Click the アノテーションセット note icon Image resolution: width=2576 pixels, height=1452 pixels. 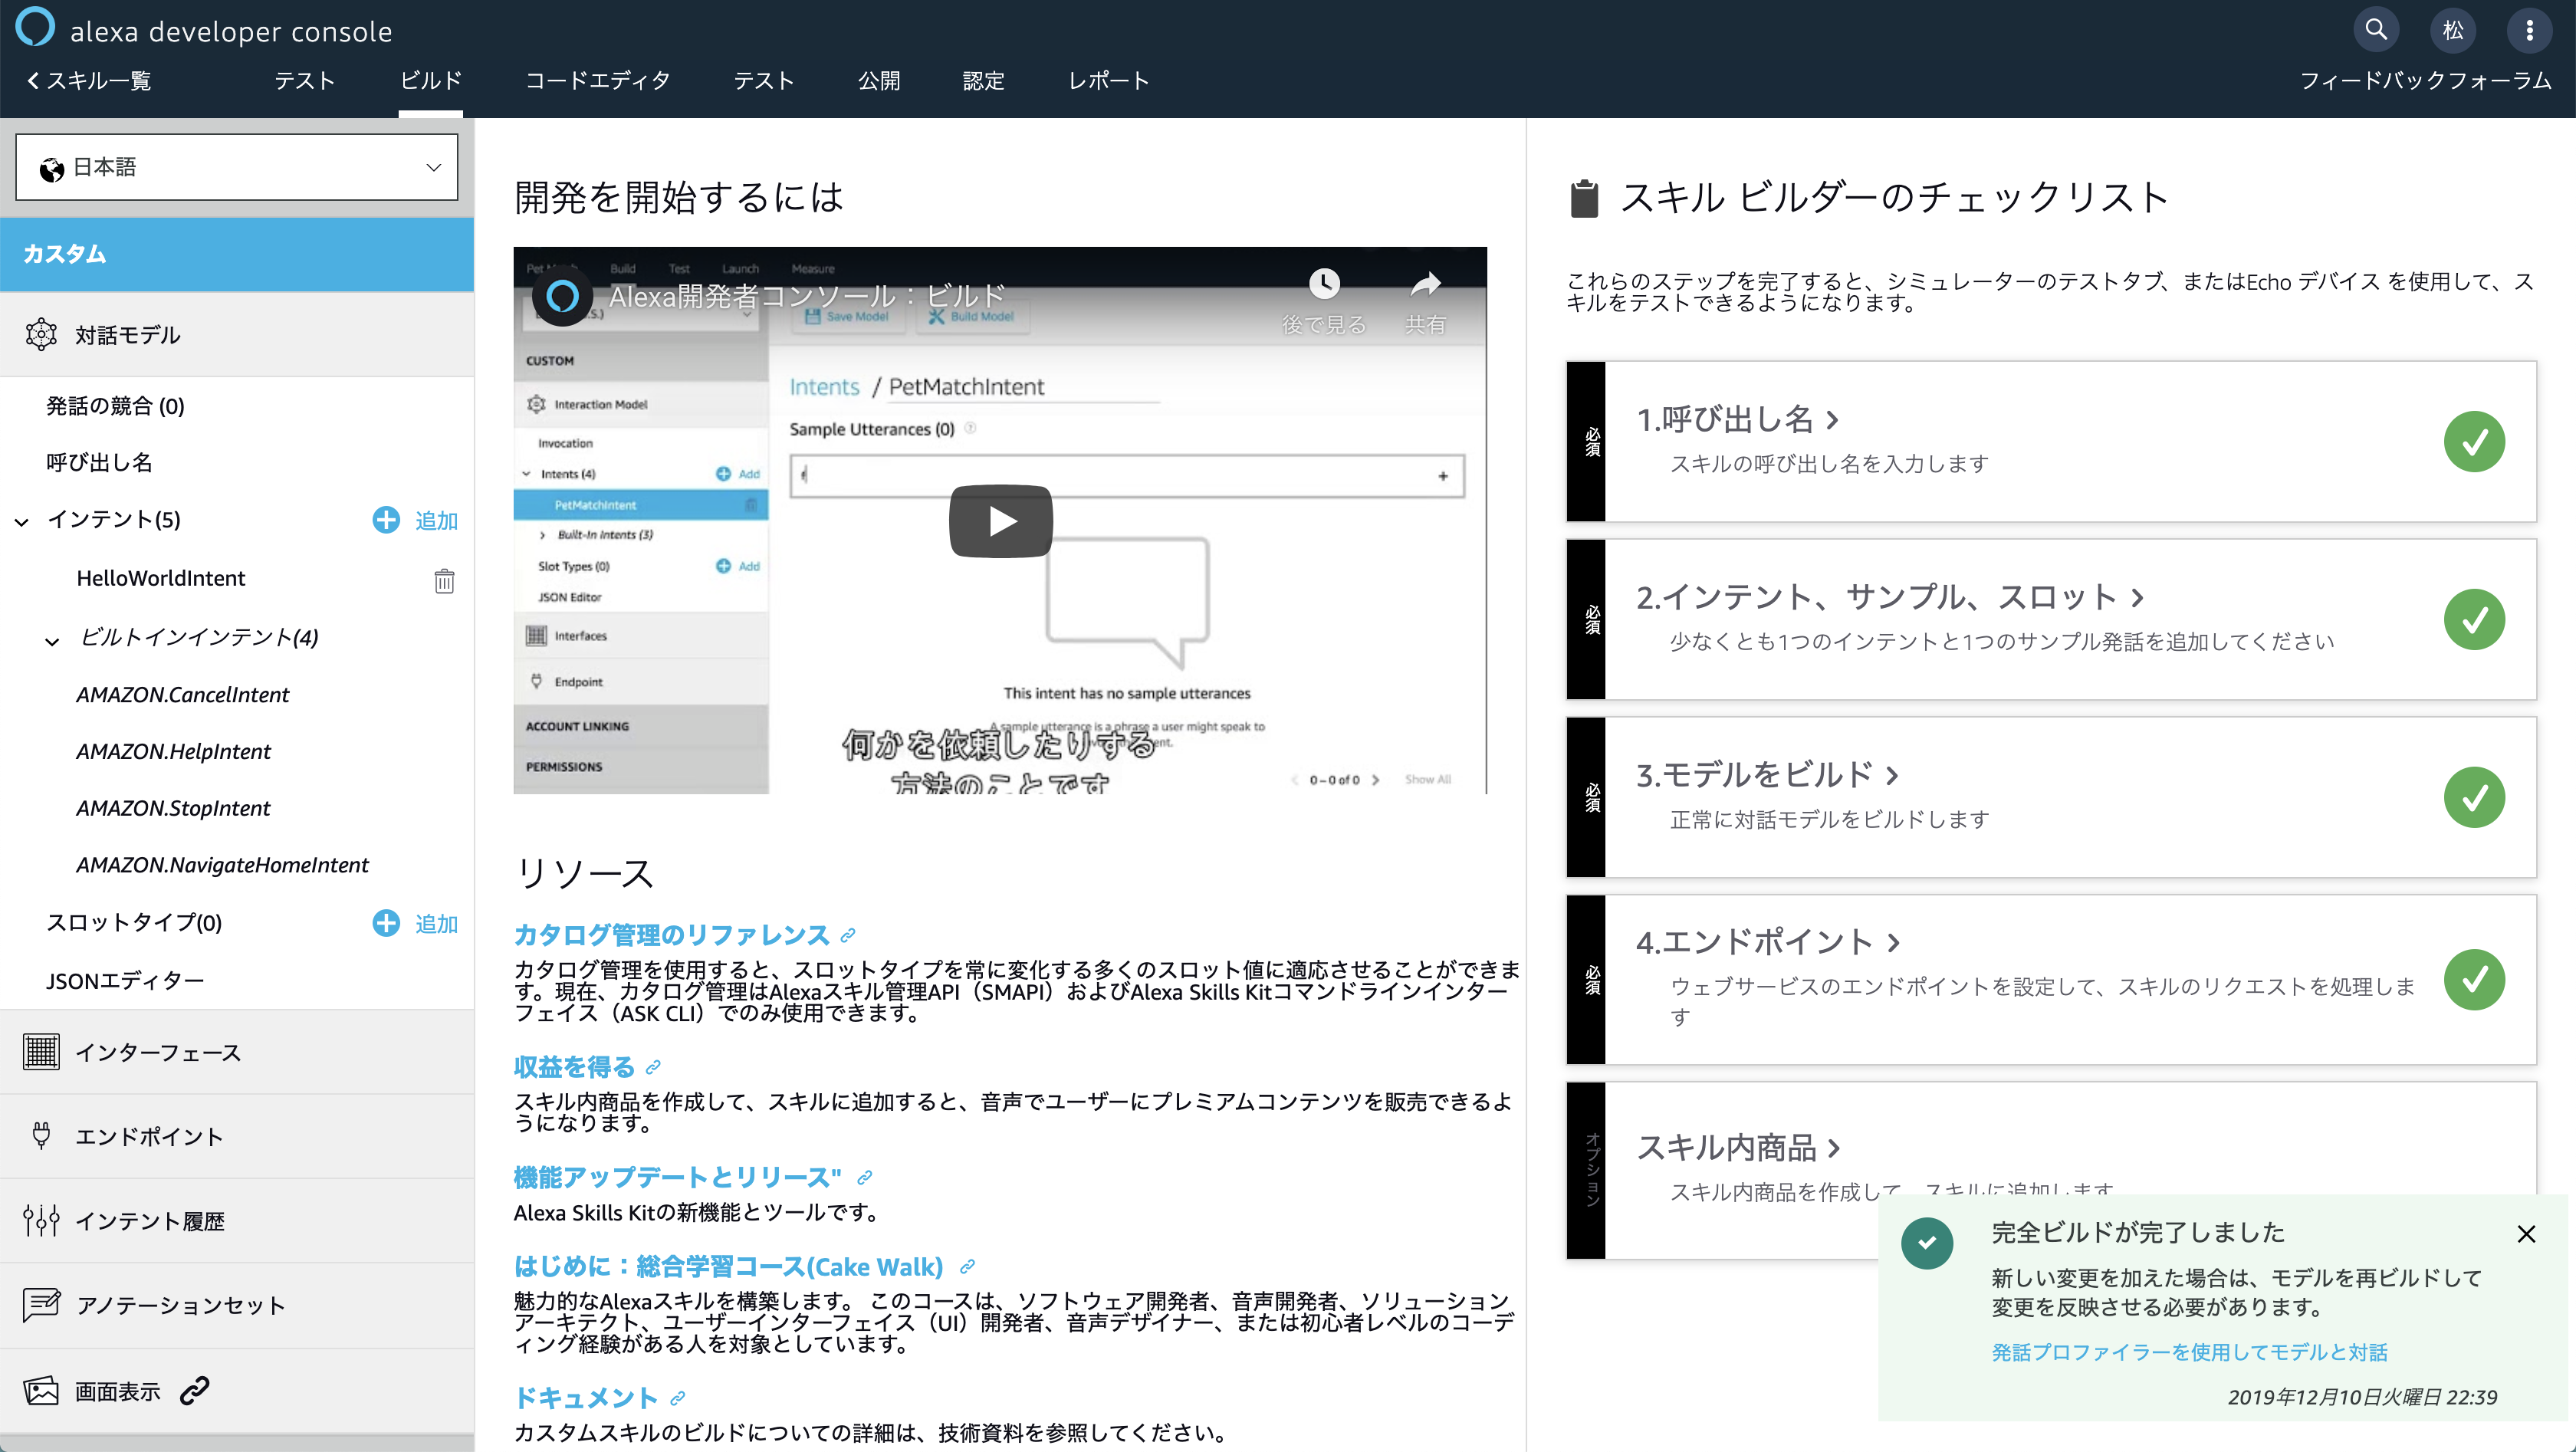coord(41,1304)
